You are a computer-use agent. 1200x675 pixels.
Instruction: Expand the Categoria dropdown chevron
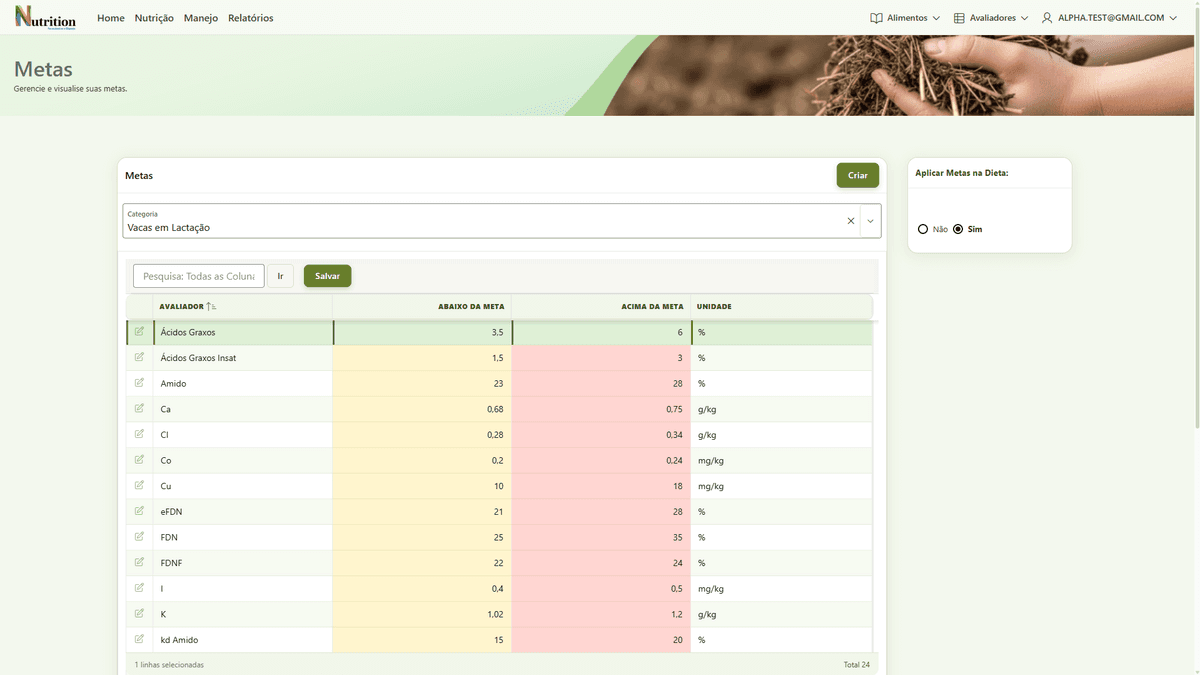[871, 221]
